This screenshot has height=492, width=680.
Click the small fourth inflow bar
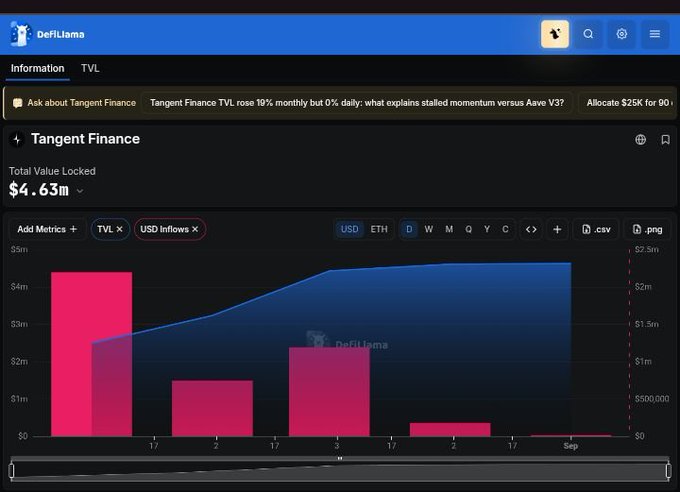pyautogui.click(x=450, y=429)
